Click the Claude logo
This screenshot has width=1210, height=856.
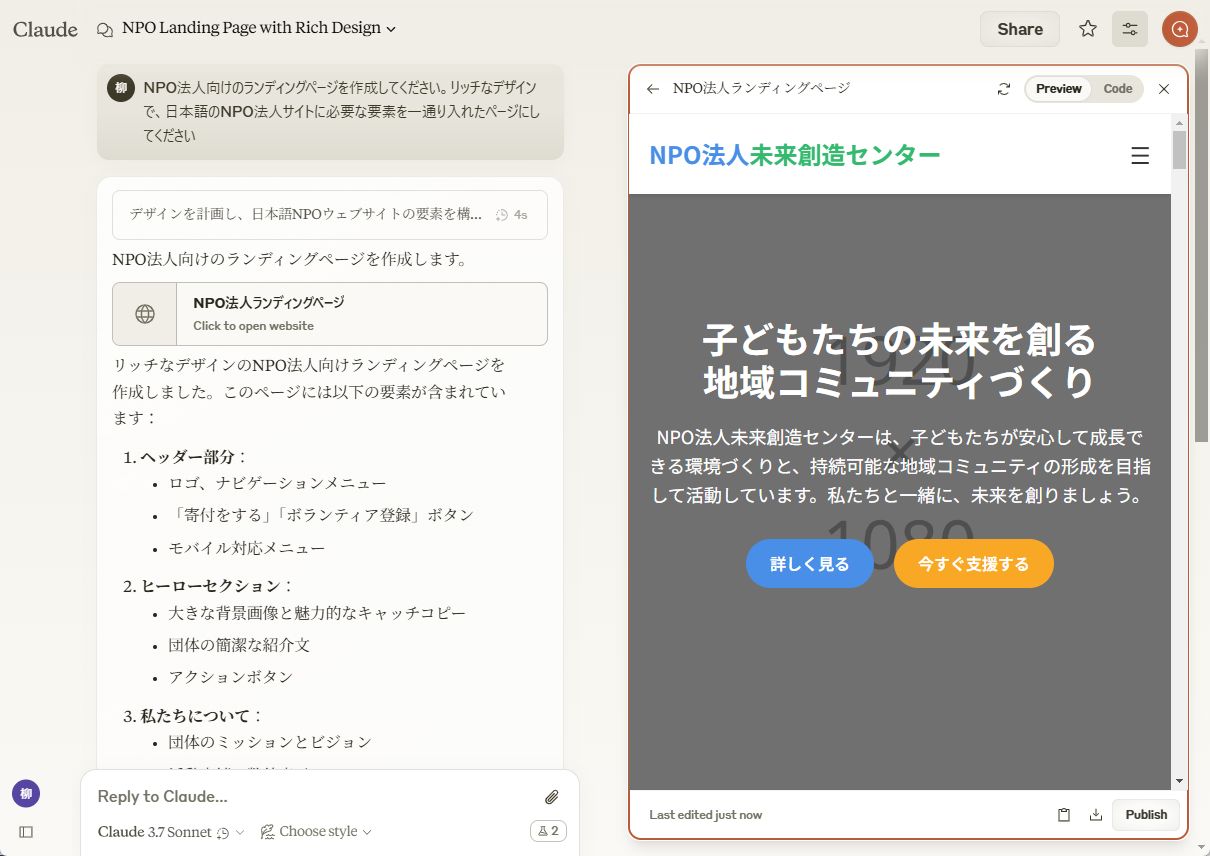45,29
